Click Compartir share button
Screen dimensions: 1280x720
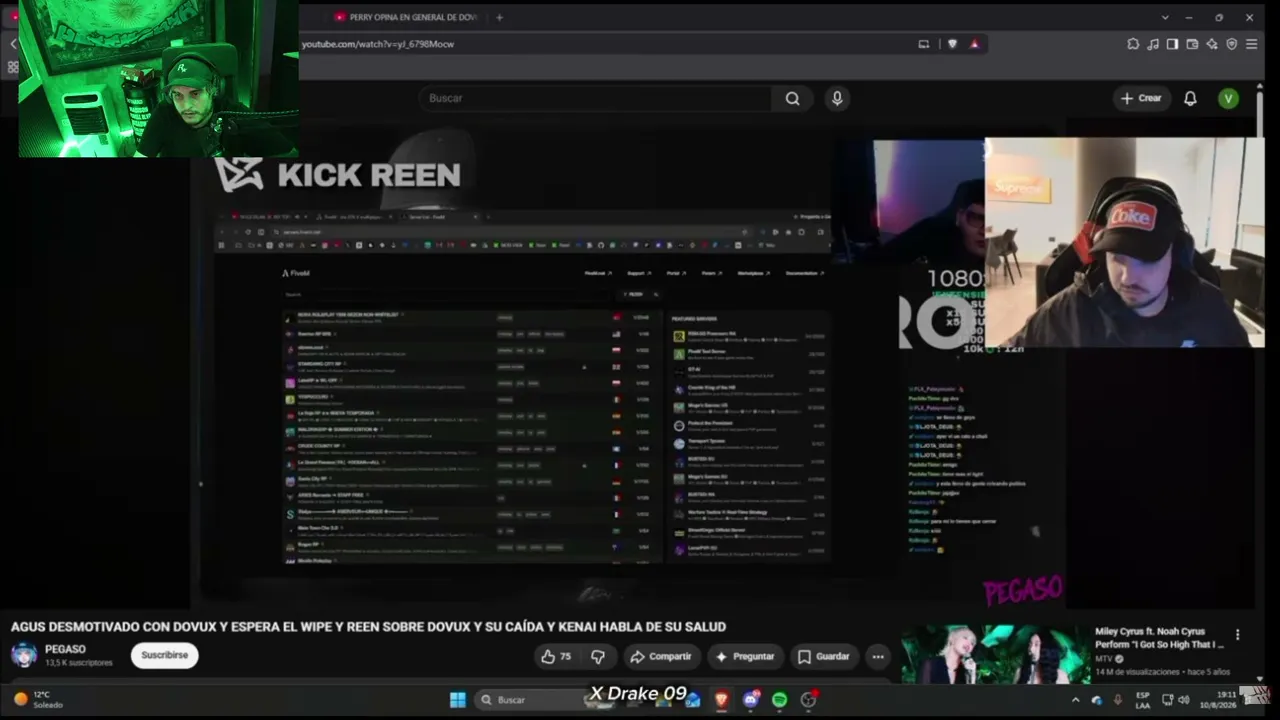tap(660, 656)
